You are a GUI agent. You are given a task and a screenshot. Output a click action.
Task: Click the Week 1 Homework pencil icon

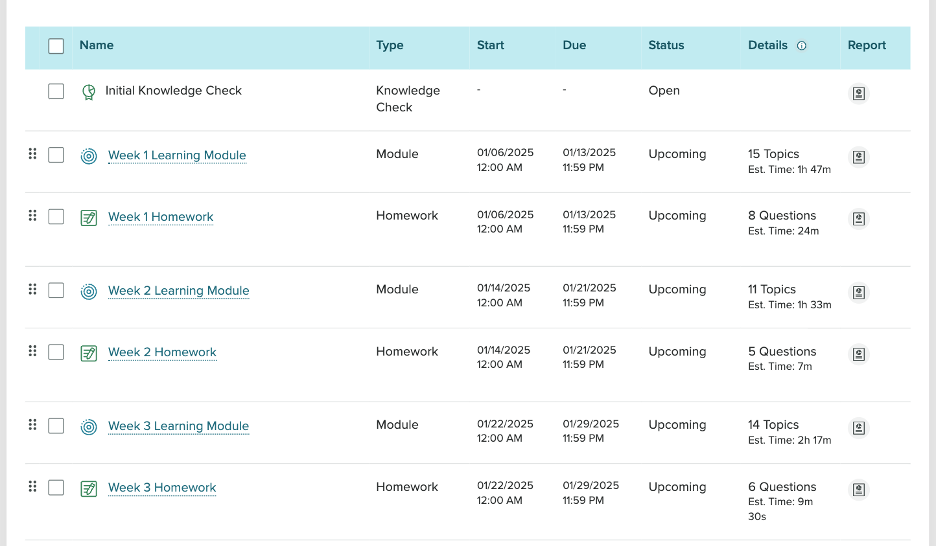tap(89, 218)
